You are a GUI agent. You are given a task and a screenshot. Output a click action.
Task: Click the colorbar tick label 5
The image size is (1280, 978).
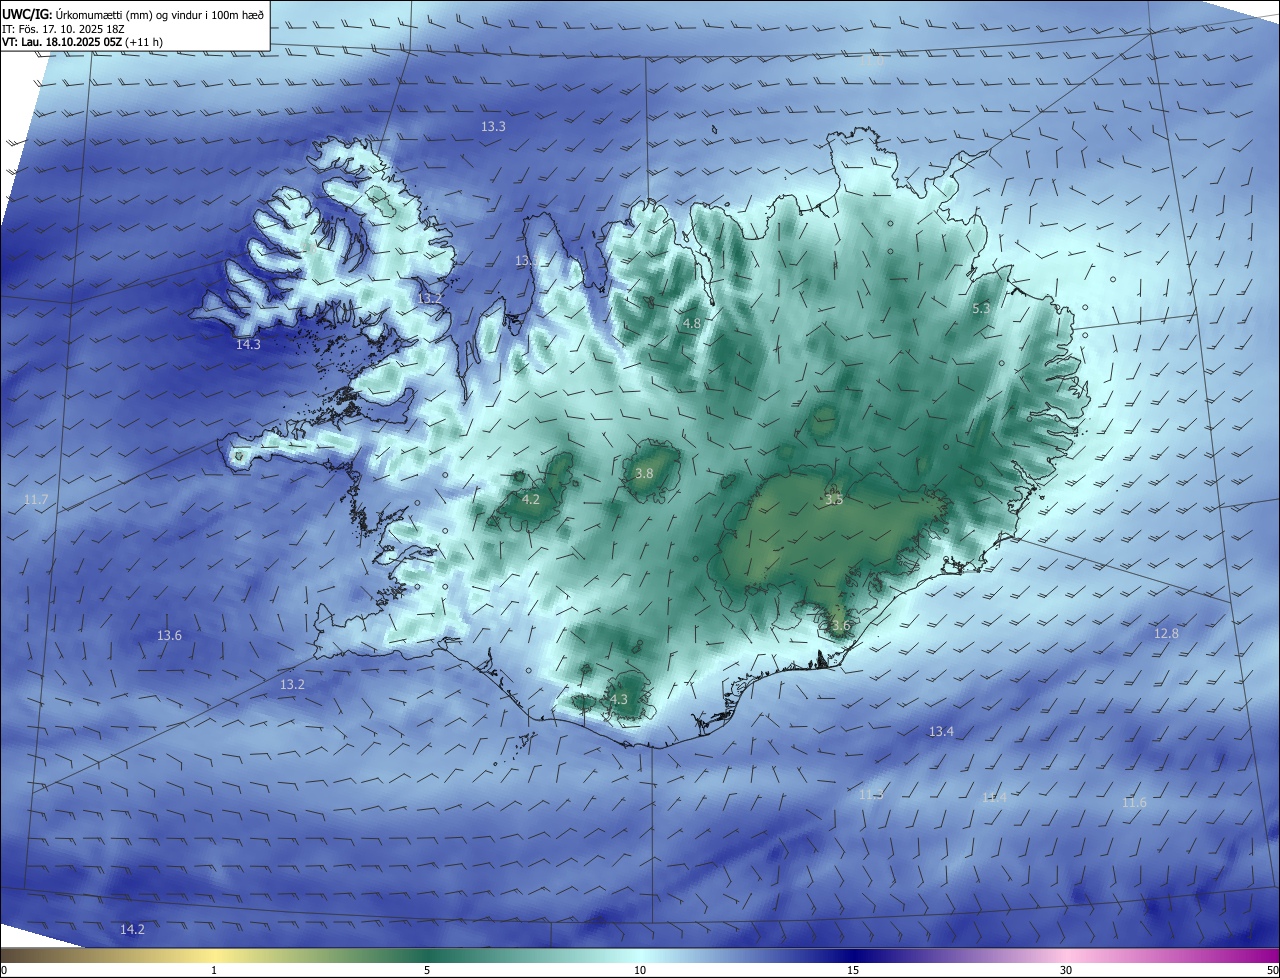click(427, 970)
